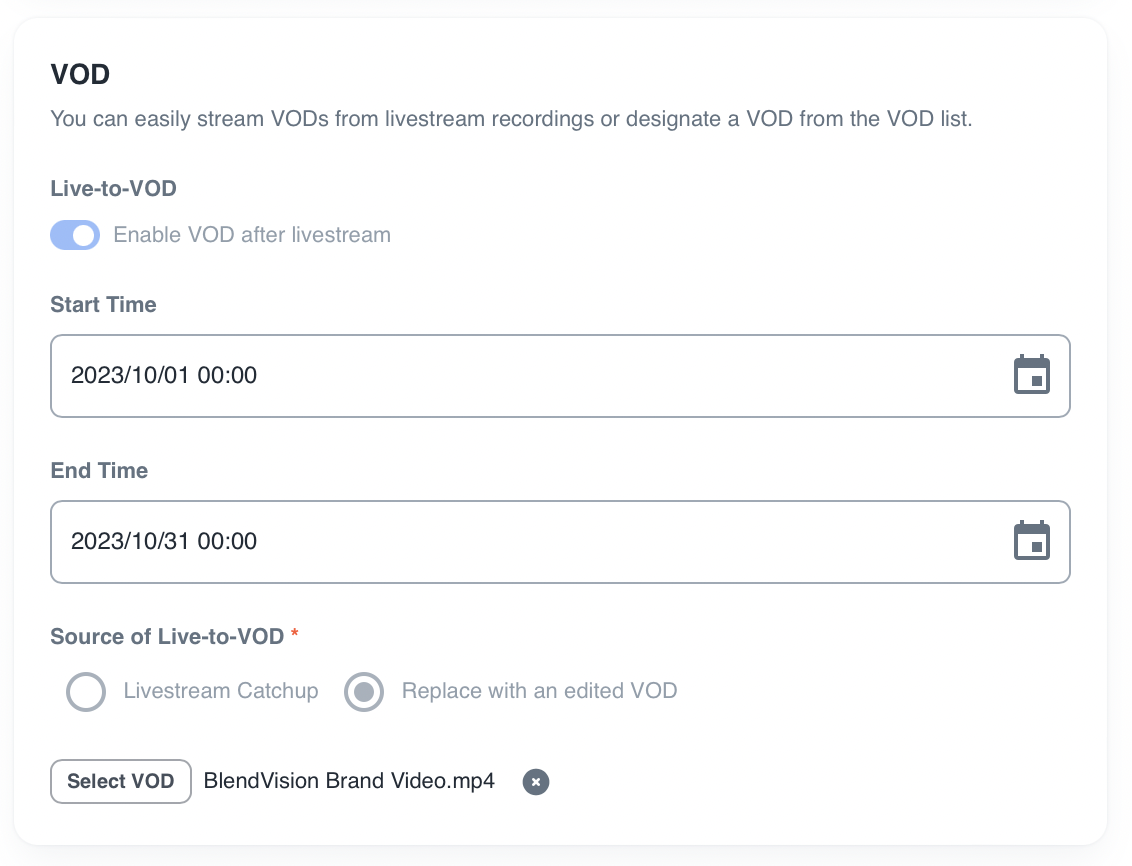
Task: Click the red required asterisk marker
Action: 295,635
